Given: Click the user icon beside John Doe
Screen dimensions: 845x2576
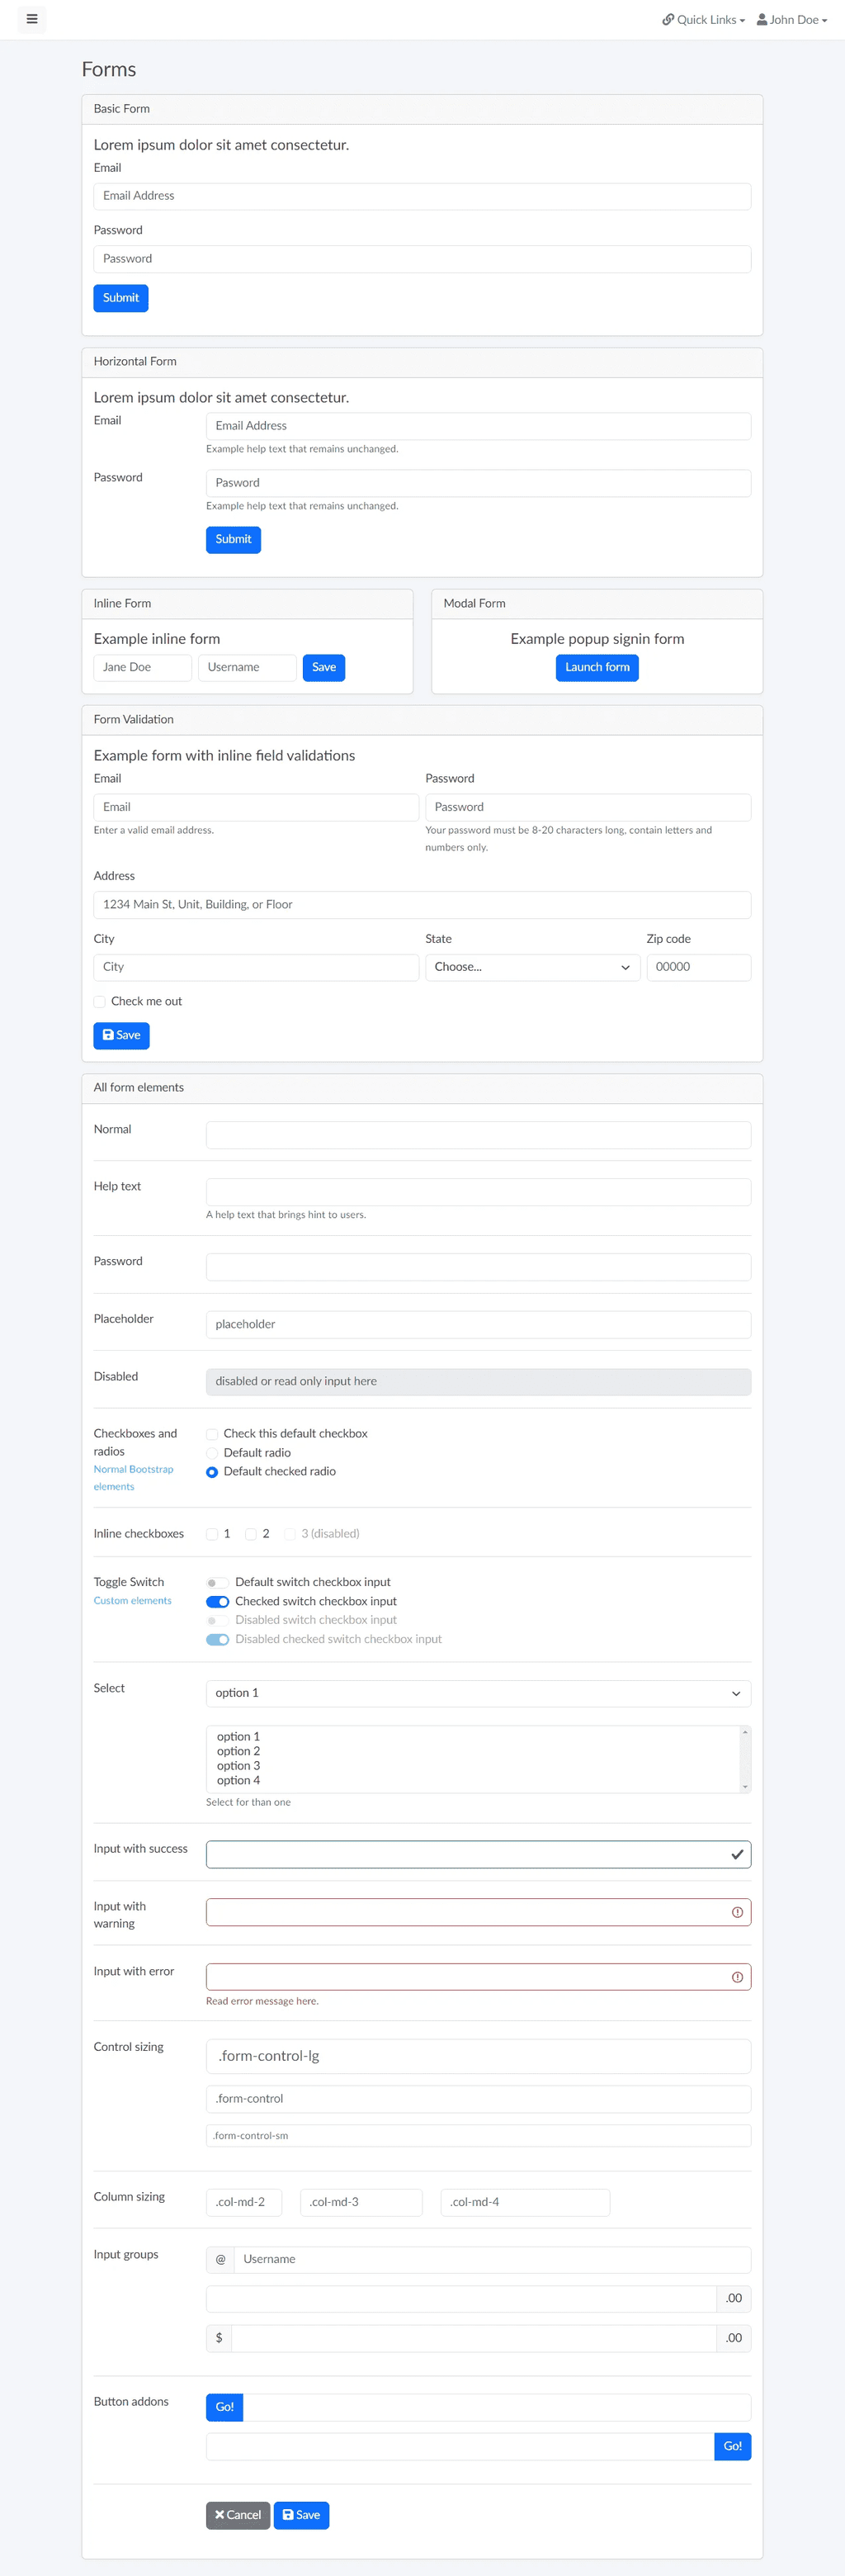Looking at the screenshot, I should 762,19.
